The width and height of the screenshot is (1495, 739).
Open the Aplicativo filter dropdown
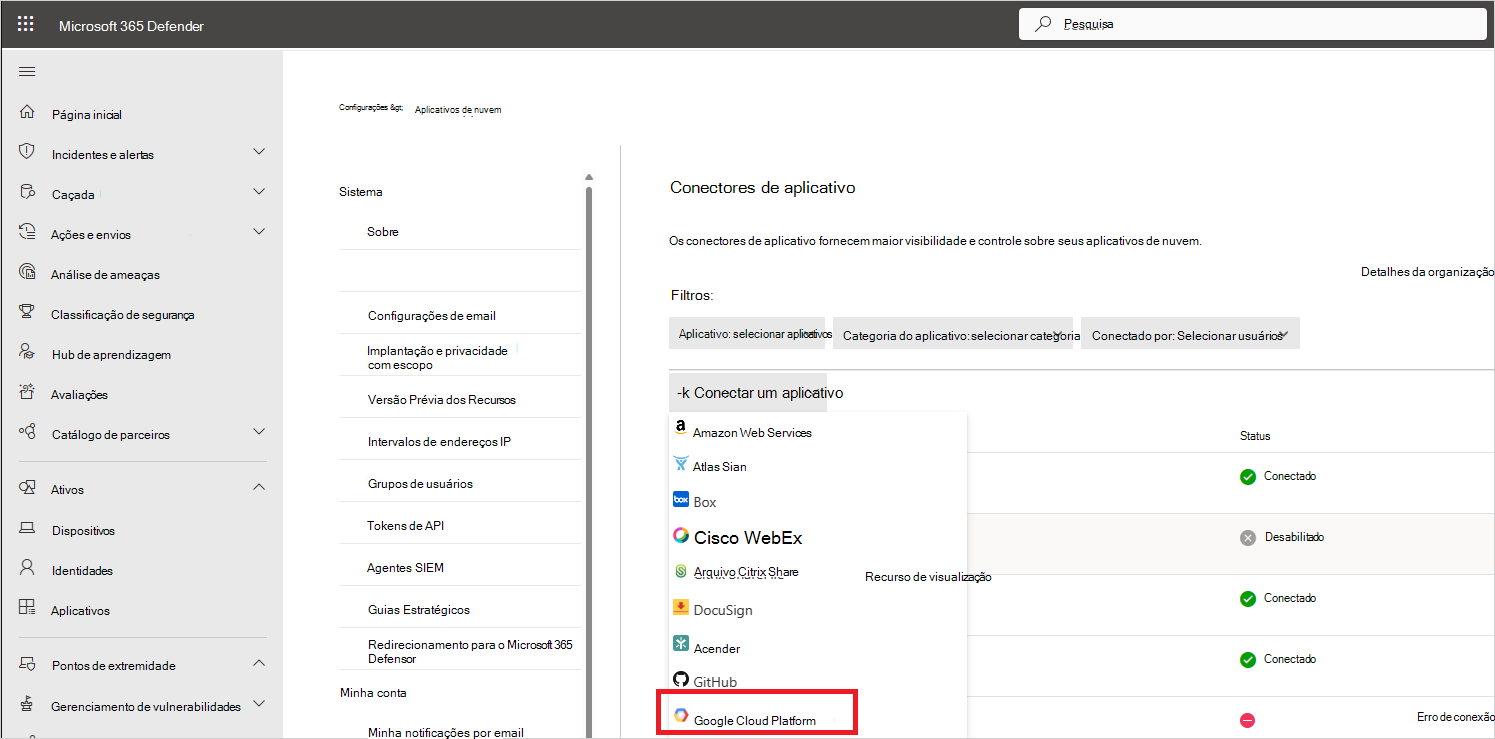[x=747, y=334]
